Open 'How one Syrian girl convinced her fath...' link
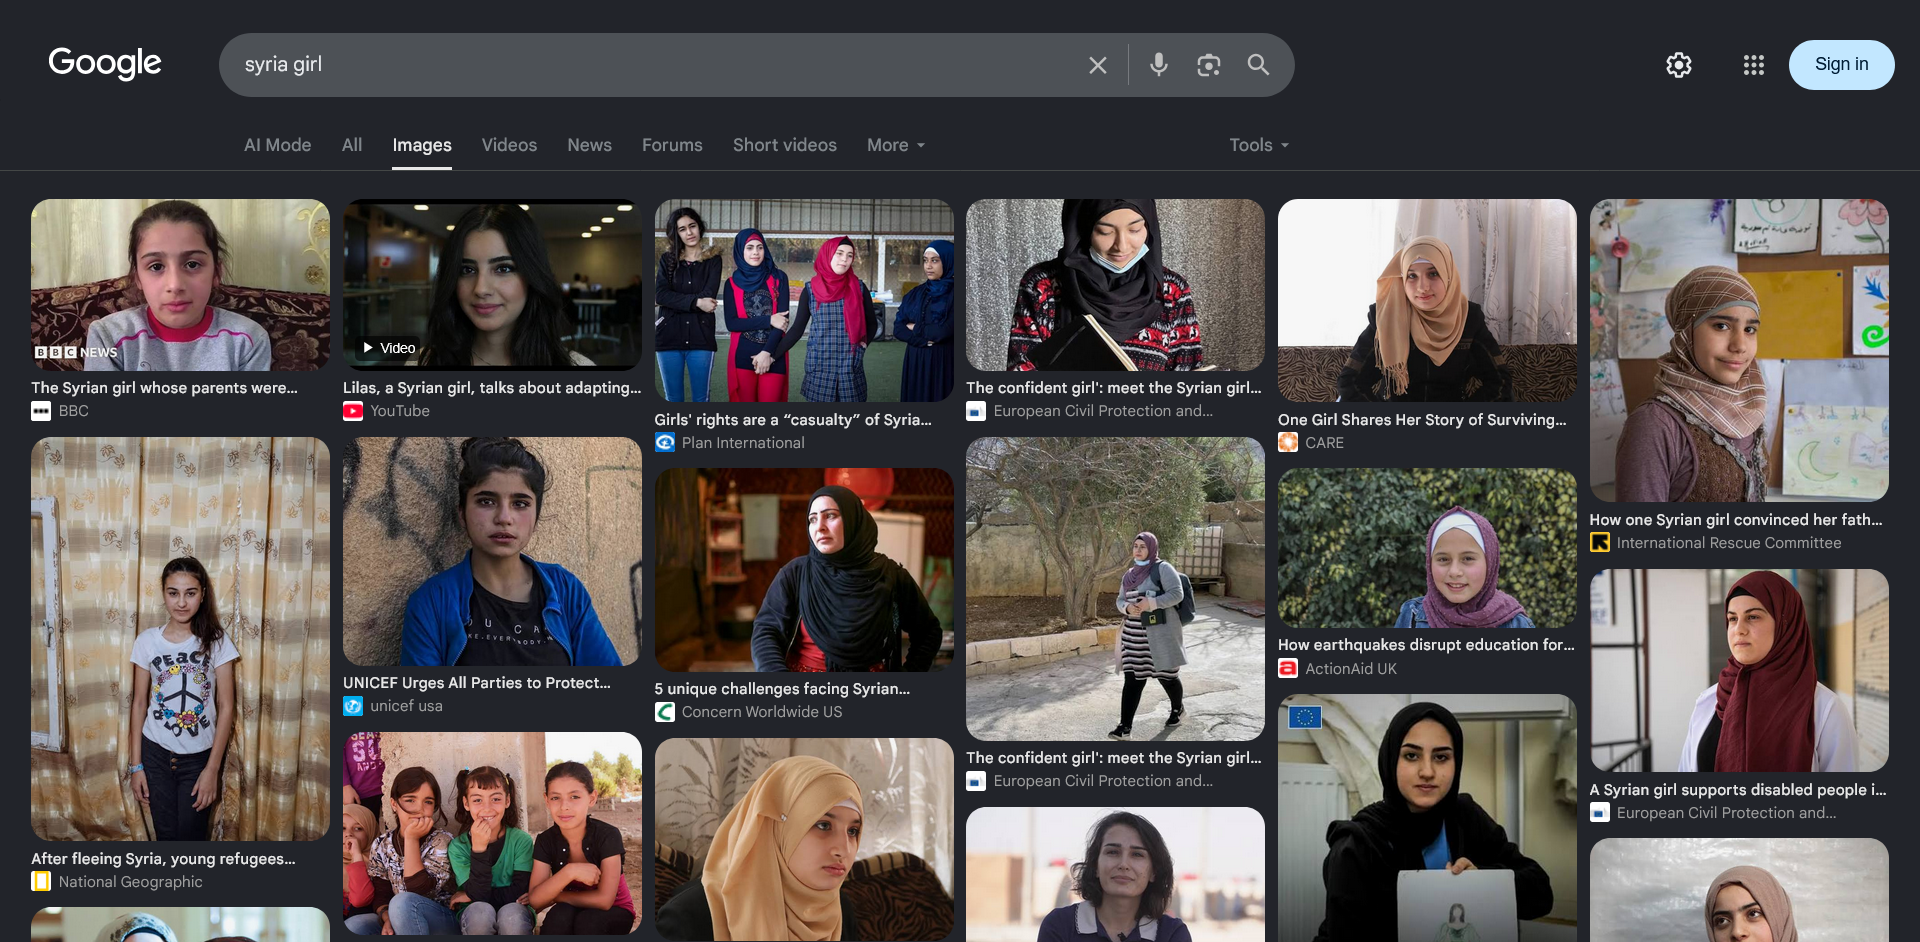The width and height of the screenshot is (1920, 942). point(1736,520)
